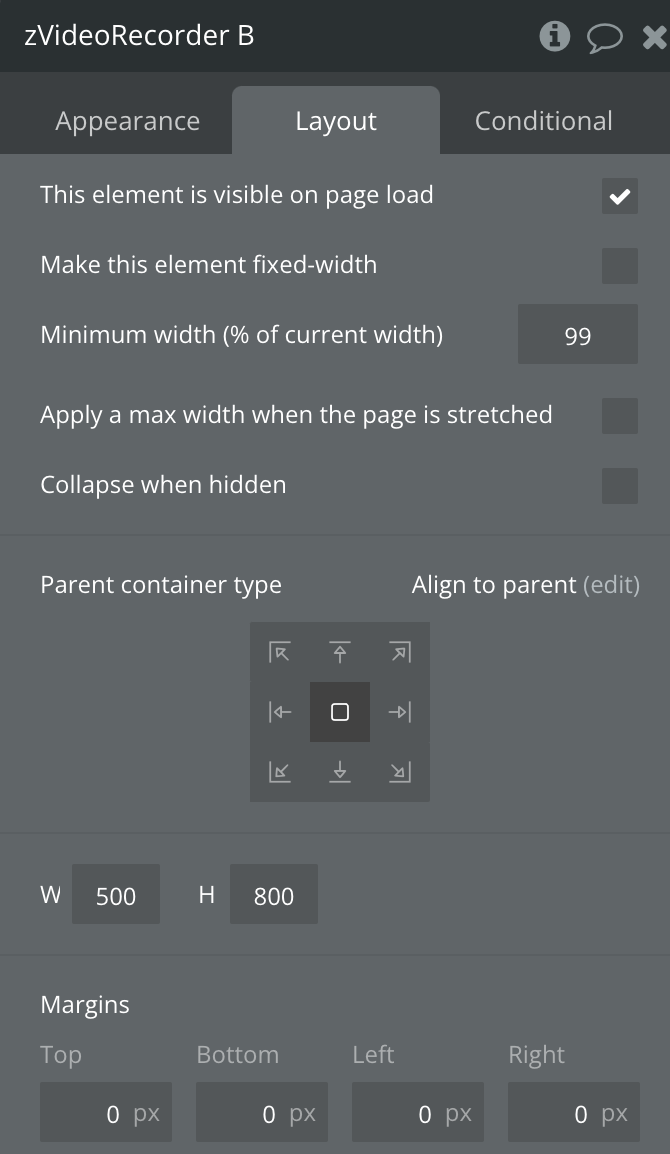670x1154 pixels.
Task: Align element to parent's top-left corner
Action: click(280, 653)
